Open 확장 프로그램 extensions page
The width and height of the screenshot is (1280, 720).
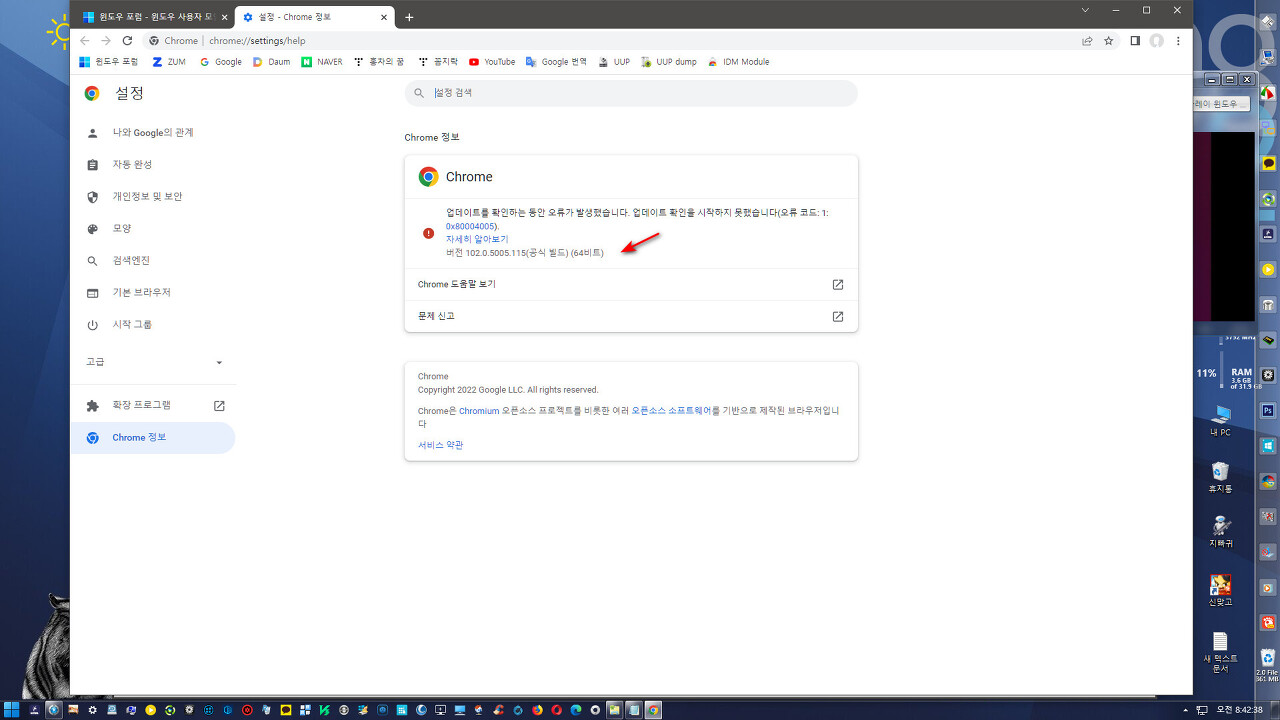[153, 405]
